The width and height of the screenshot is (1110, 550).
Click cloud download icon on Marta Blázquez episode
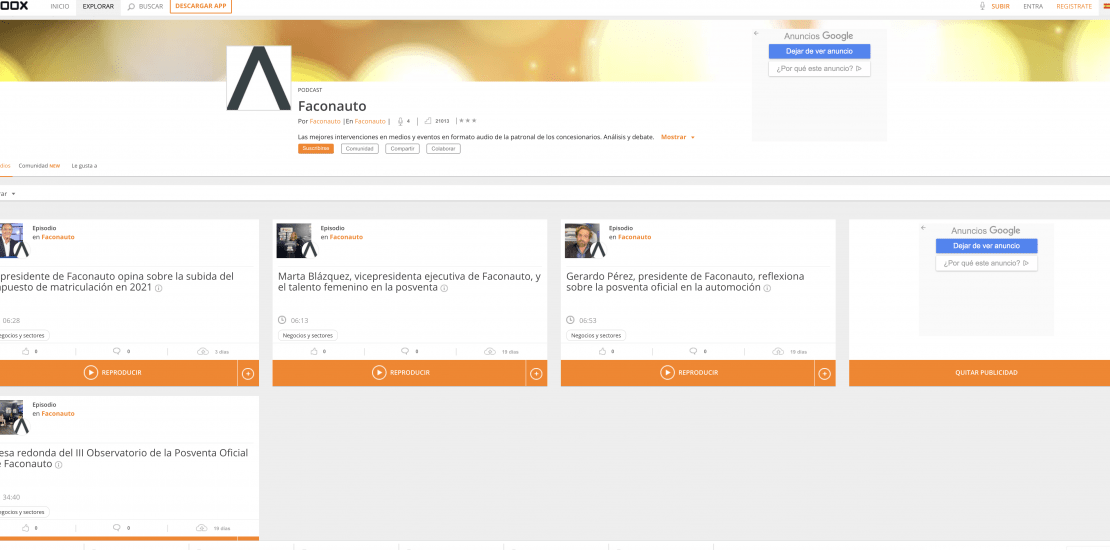(x=490, y=352)
